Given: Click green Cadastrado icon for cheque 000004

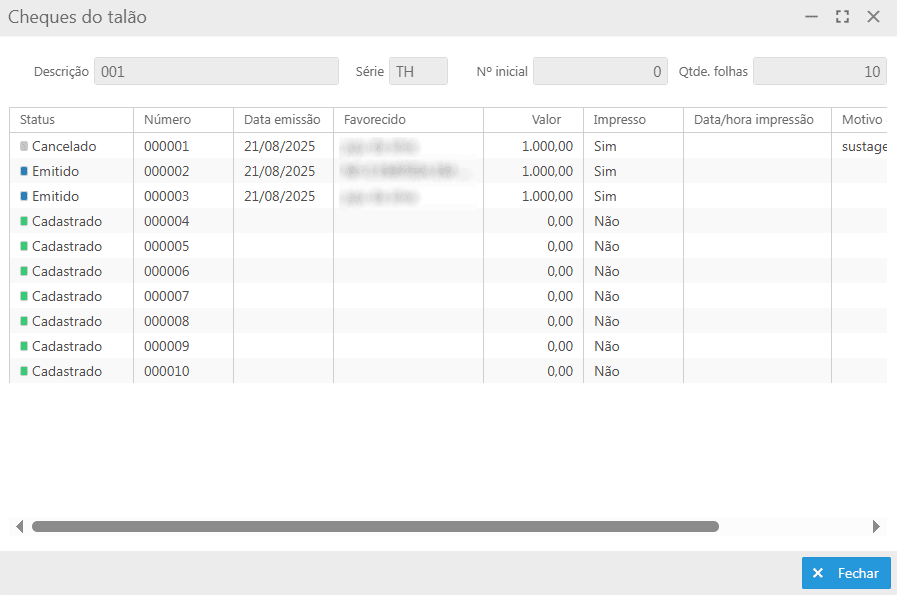Looking at the screenshot, I should 24,221.
